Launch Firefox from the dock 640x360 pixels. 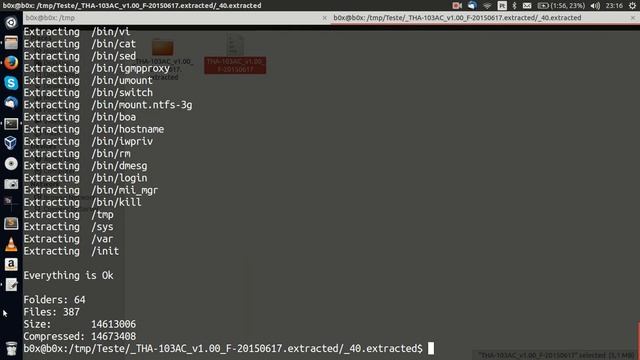[11, 63]
